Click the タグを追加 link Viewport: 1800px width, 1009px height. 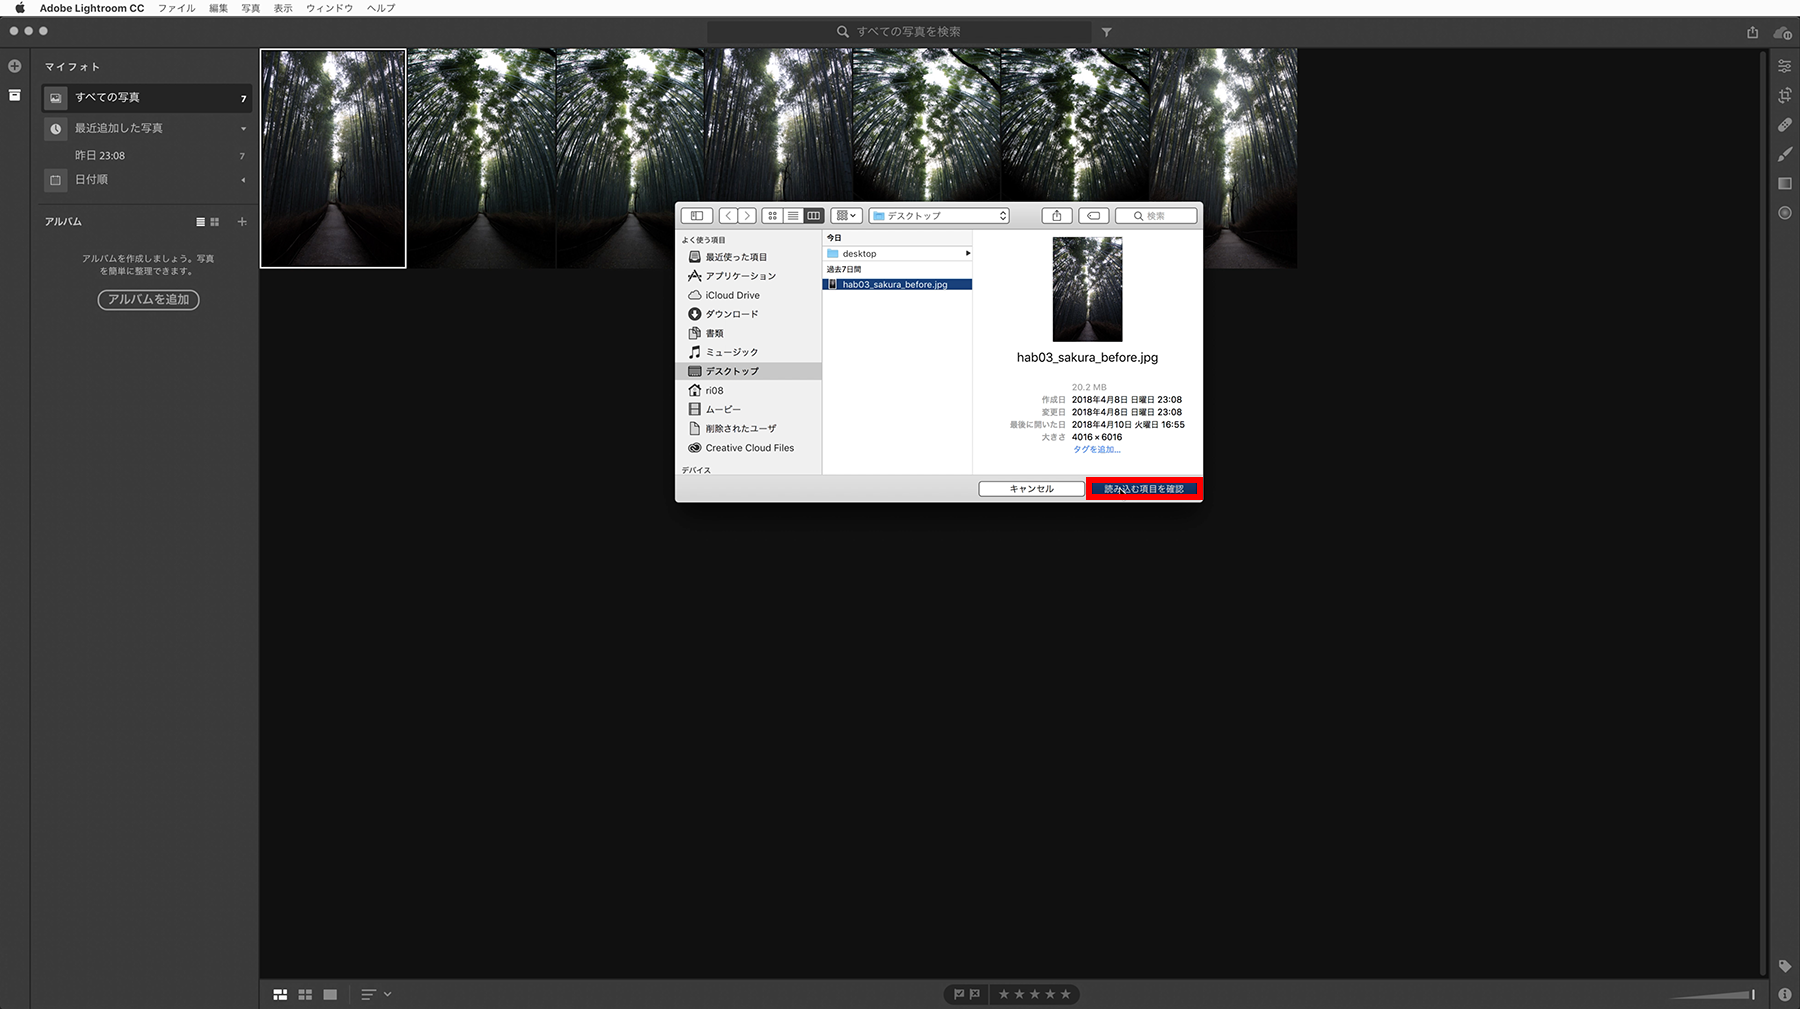pyautogui.click(x=1096, y=450)
